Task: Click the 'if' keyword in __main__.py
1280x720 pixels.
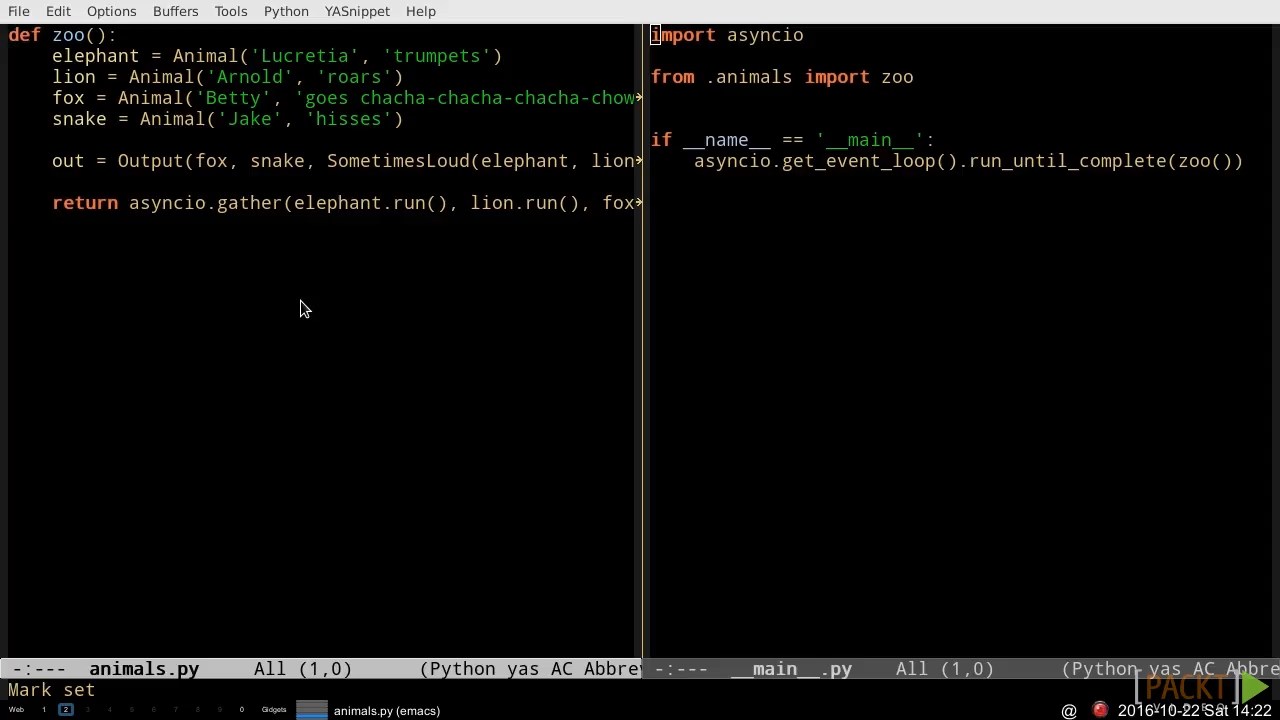Action: (661, 140)
